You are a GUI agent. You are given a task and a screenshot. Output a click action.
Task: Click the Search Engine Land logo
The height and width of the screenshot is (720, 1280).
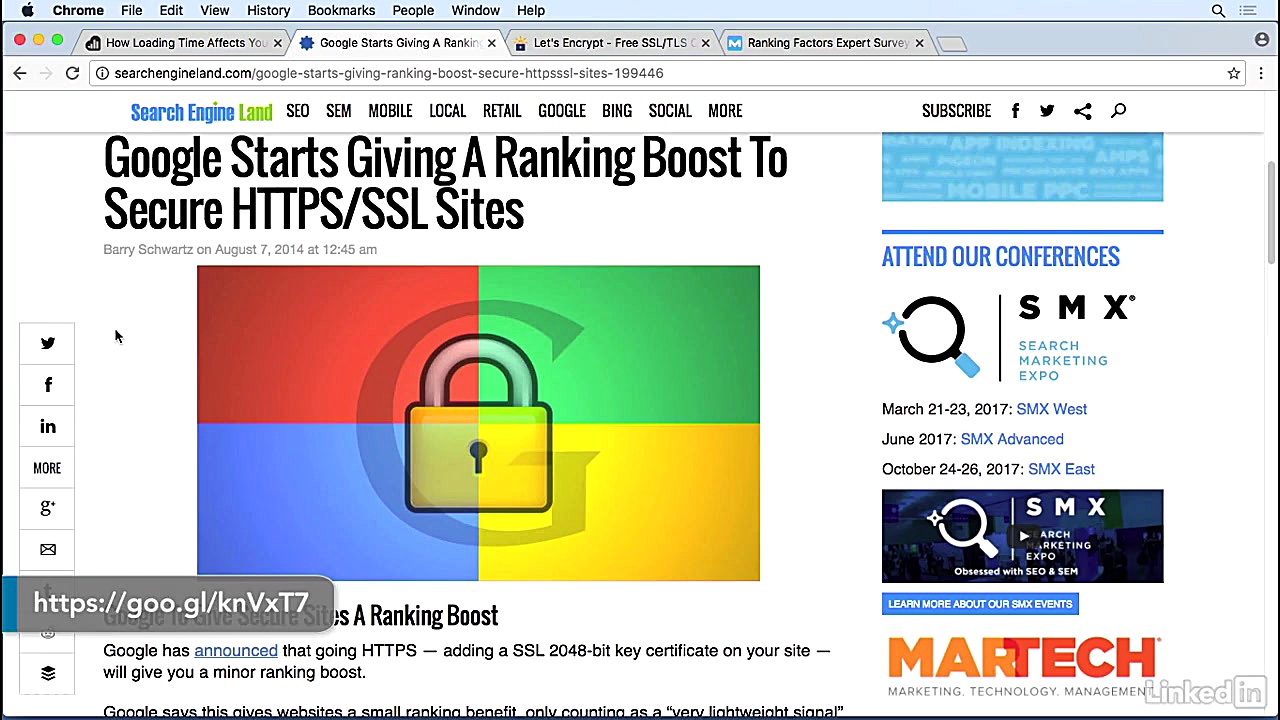pos(201,112)
